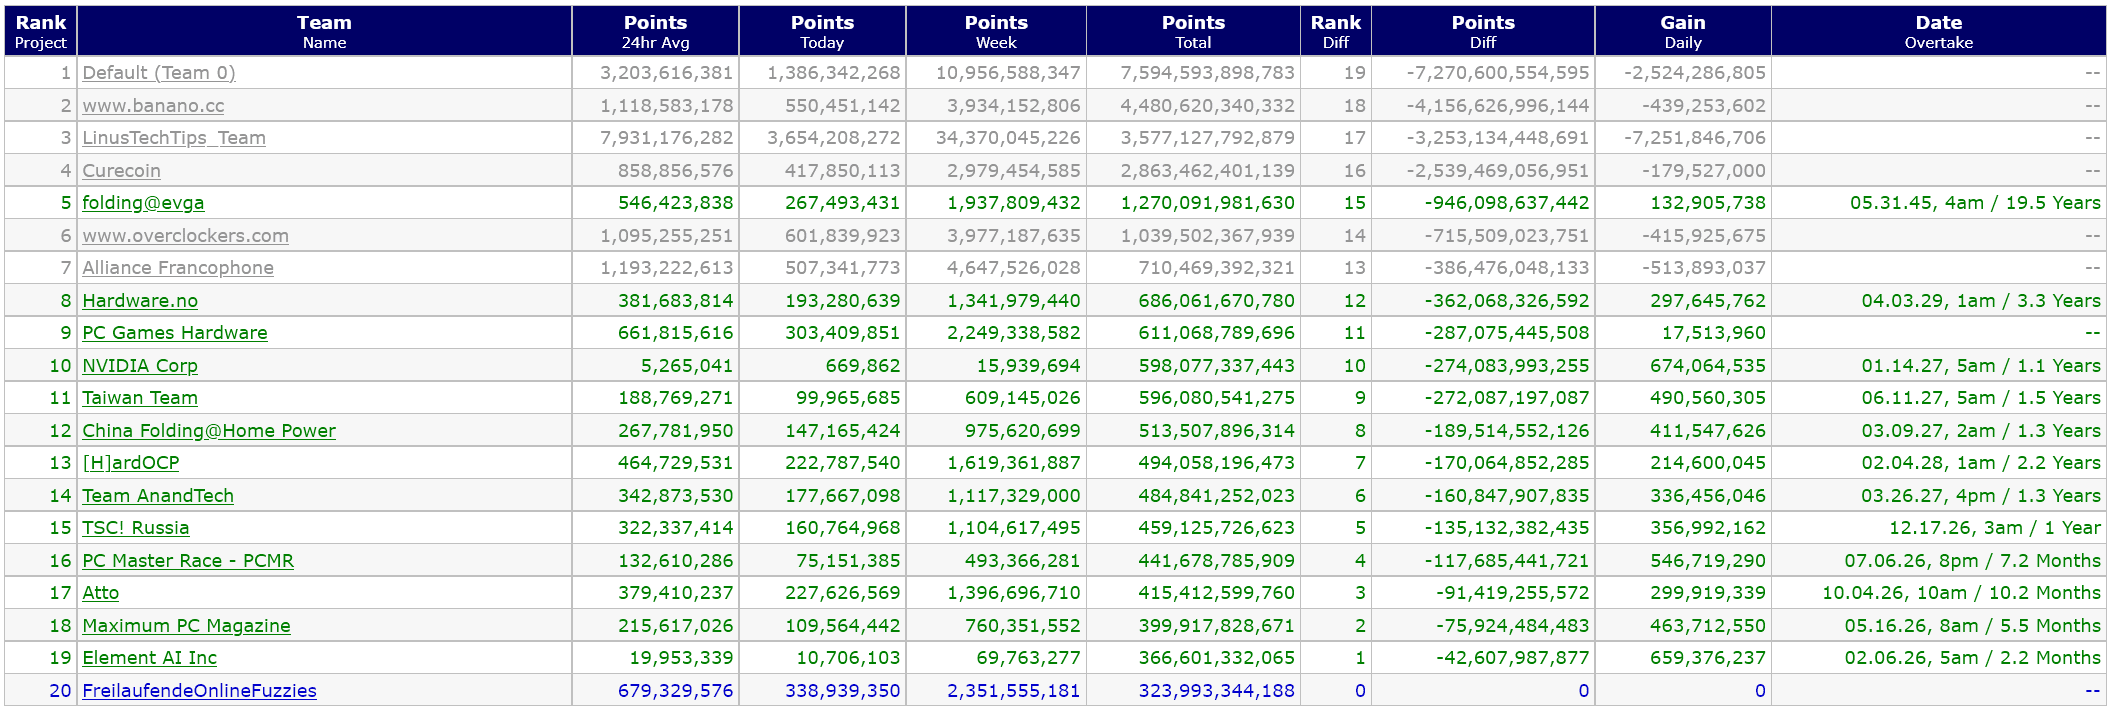Open the Default (Team 0) team link
This screenshot has width=2110, height=706.
(x=159, y=73)
